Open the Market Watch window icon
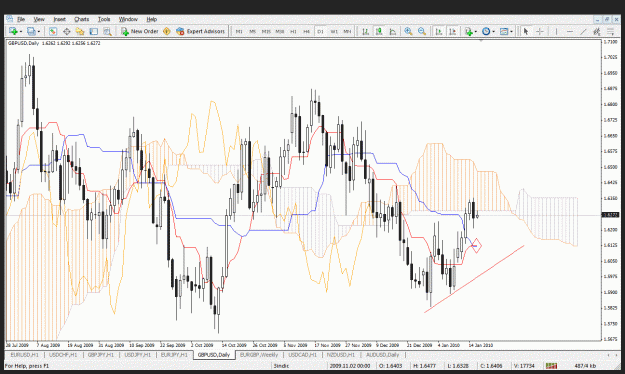Image resolution: width=625 pixels, height=374 pixels. (x=53, y=31)
